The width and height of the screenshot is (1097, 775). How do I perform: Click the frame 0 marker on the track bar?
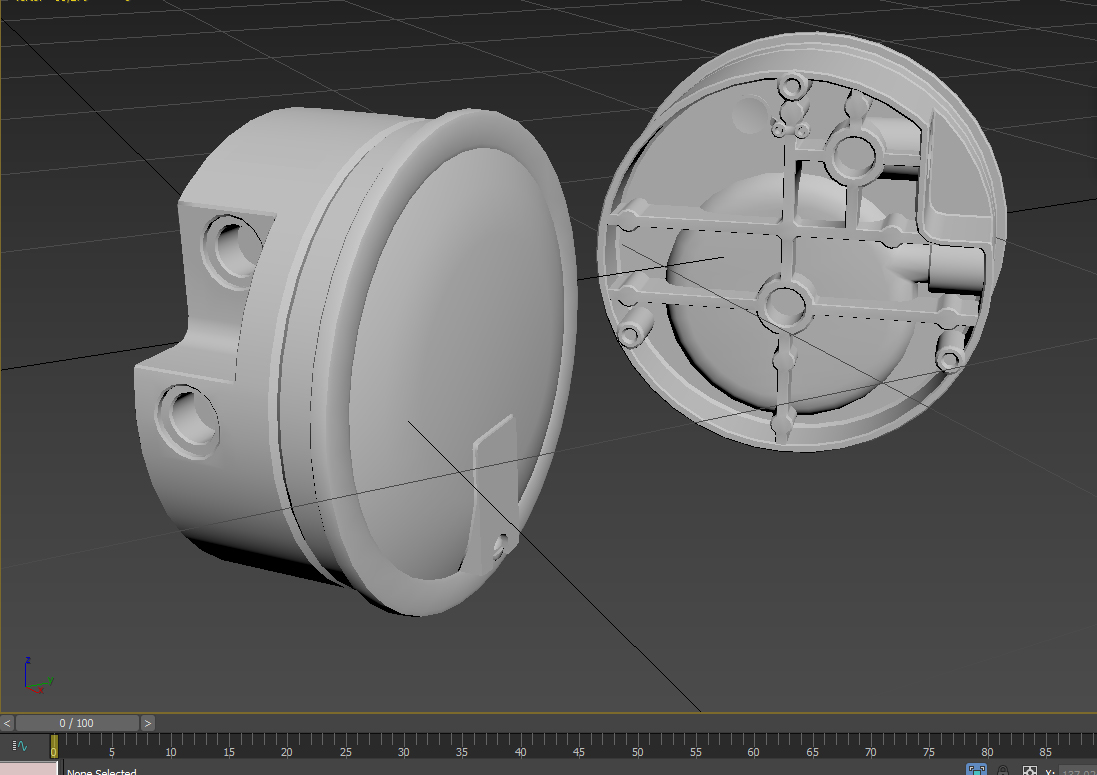point(54,746)
